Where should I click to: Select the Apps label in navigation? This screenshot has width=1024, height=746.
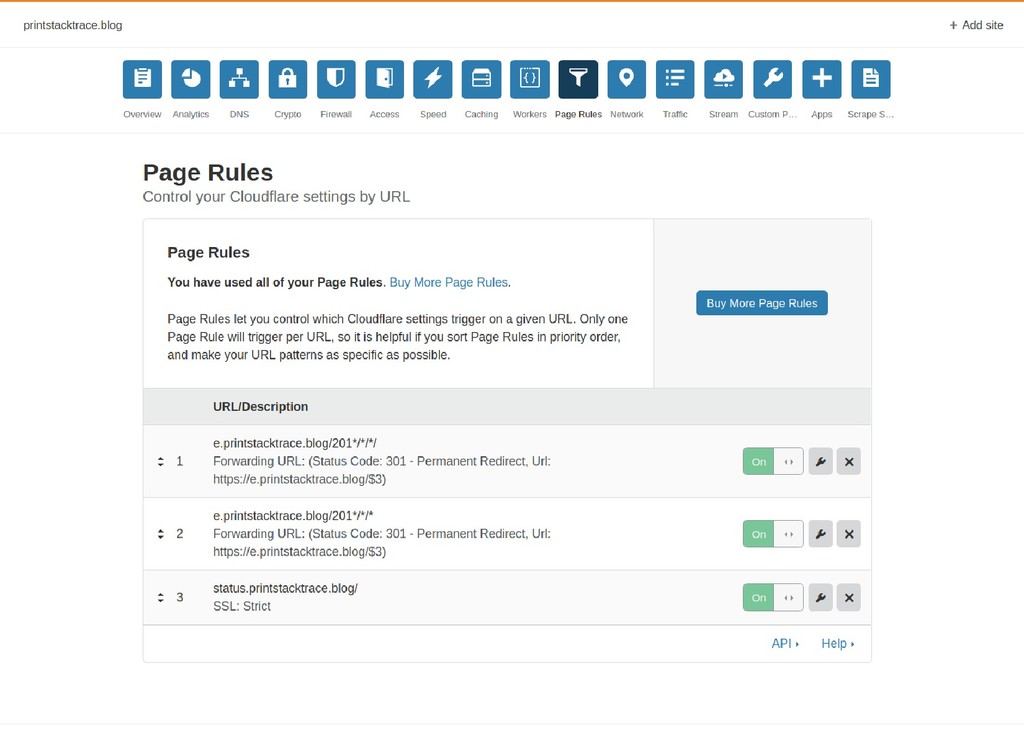coord(822,114)
